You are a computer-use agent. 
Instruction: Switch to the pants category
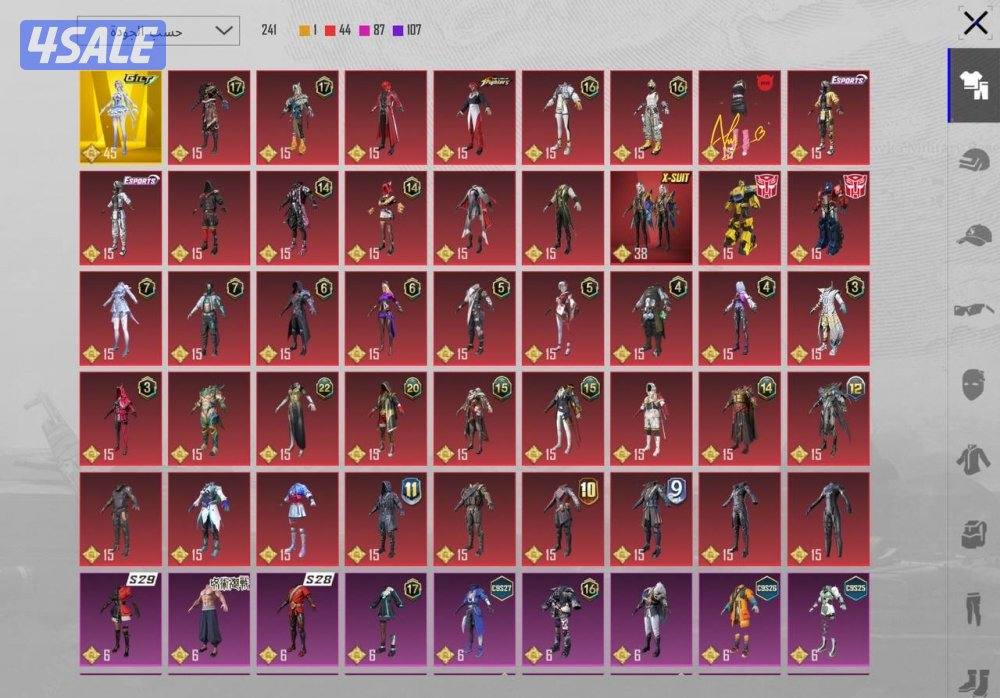point(974,607)
